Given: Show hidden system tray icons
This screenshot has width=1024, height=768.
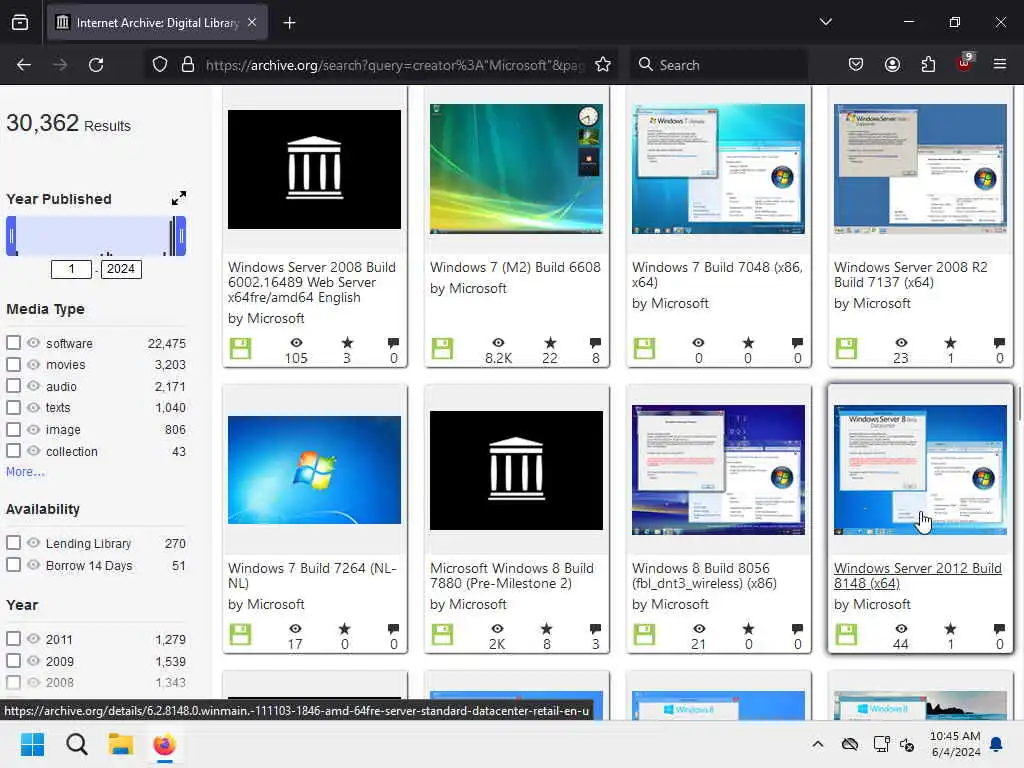Looking at the screenshot, I should (x=818, y=744).
